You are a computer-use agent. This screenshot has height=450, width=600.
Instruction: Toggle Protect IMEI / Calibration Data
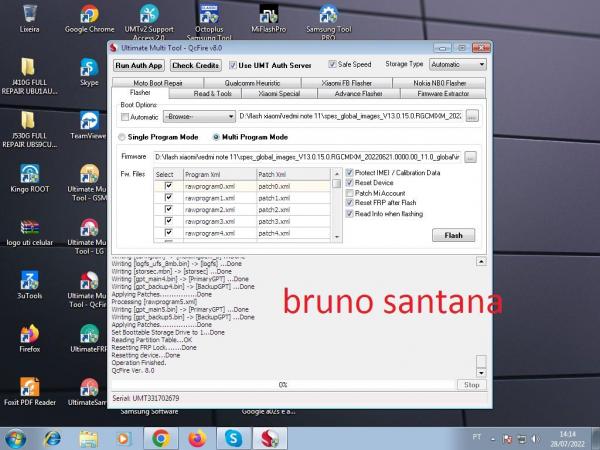coord(349,173)
